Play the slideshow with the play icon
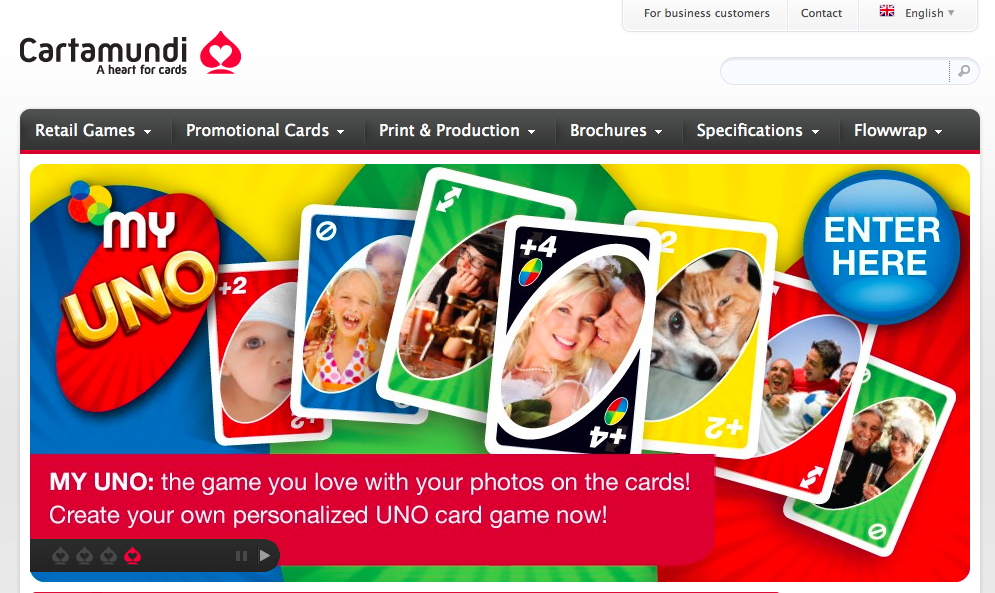Viewport: 995px width, 593px height. tap(265, 556)
